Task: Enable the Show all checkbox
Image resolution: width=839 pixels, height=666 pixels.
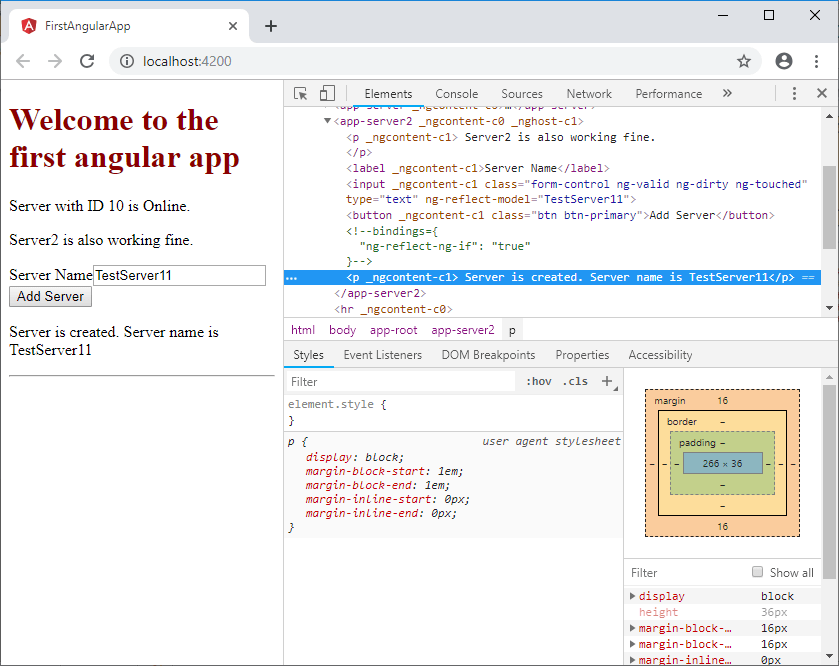Action: (757, 572)
